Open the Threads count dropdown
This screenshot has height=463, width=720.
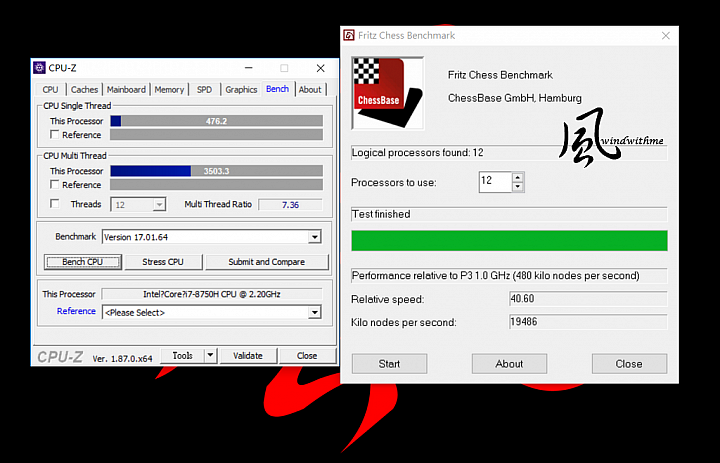[159, 204]
